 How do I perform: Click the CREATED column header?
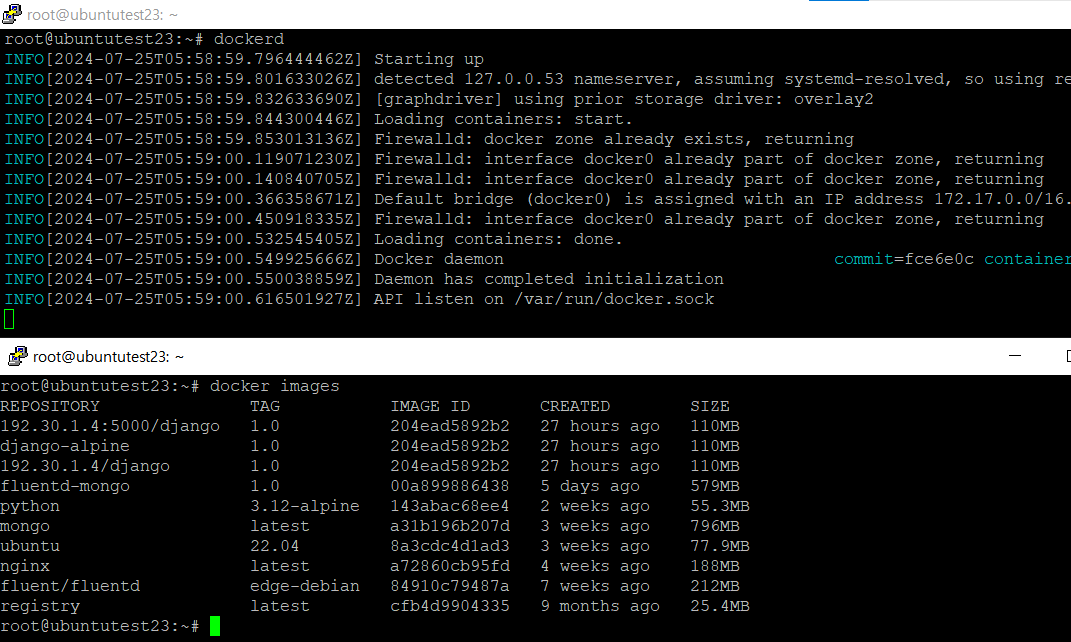tap(575, 406)
